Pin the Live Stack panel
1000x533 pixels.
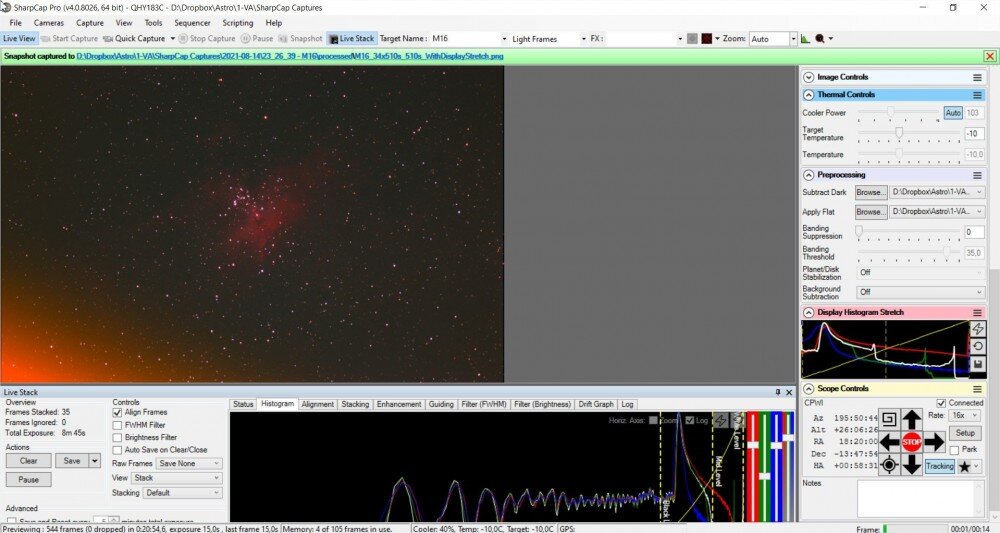coord(777,392)
